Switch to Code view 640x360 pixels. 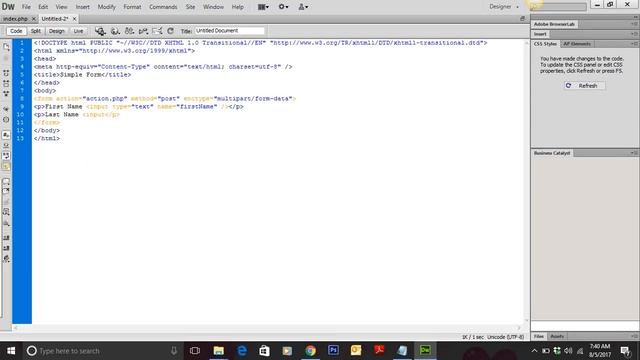(x=16, y=31)
